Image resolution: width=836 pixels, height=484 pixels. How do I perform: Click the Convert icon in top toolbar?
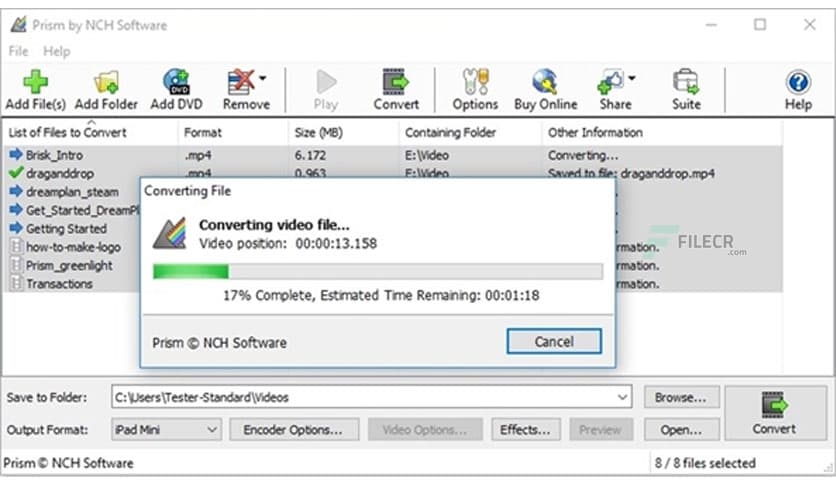pyautogui.click(x=396, y=90)
